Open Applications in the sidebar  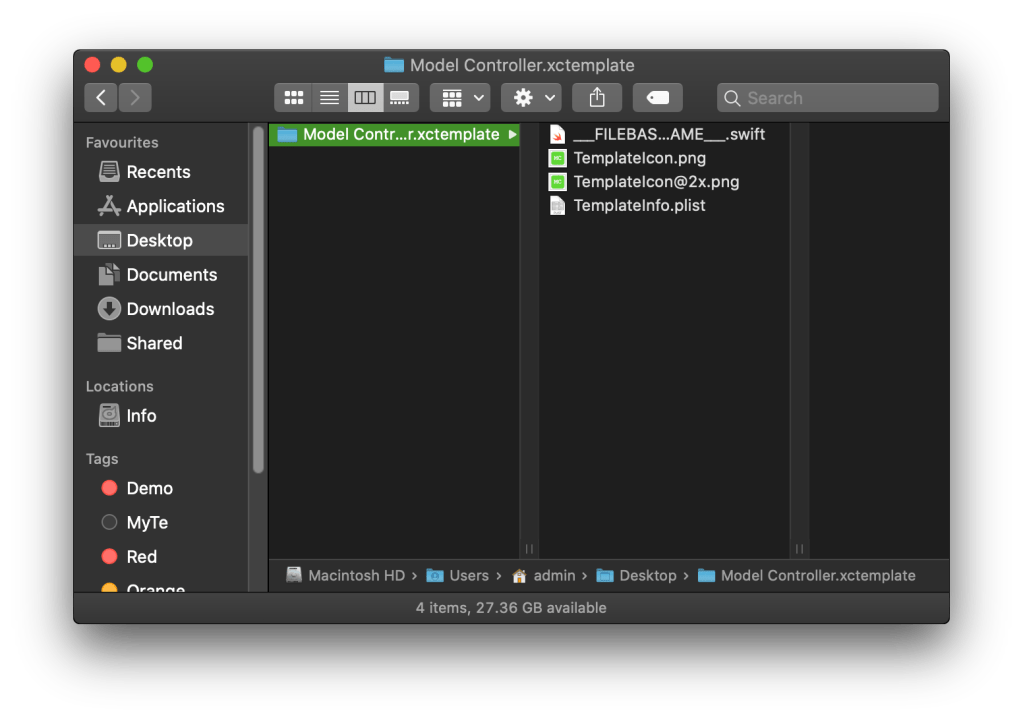pyautogui.click(x=174, y=206)
